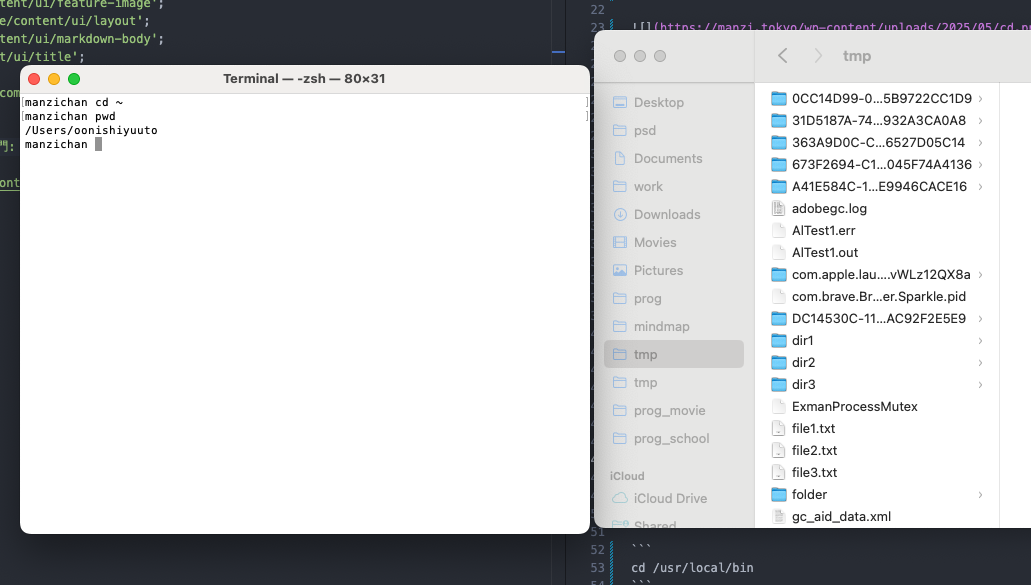The image size is (1031, 585).
Task: Click the A41E584C folder name
Action: coord(879,187)
